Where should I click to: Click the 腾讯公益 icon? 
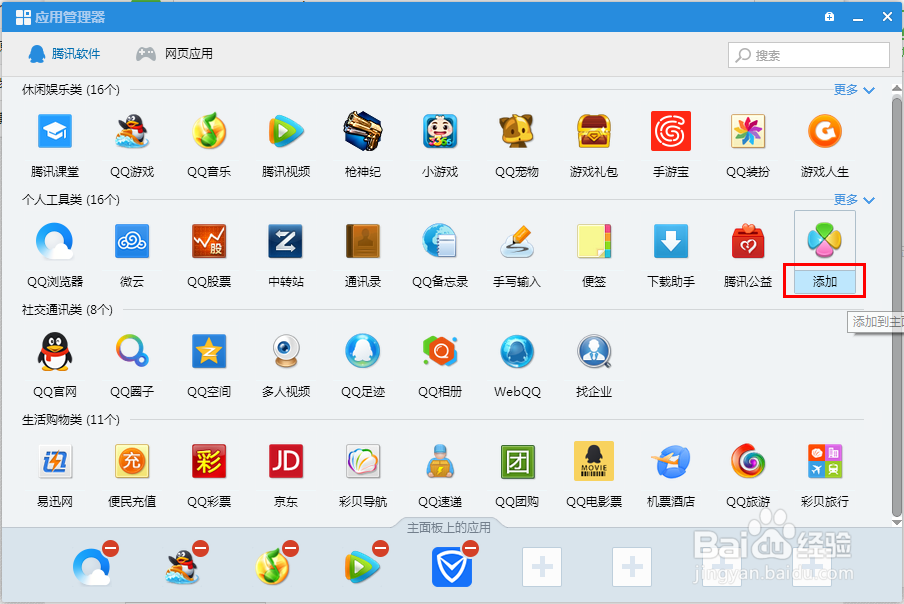click(x=748, y=241)
